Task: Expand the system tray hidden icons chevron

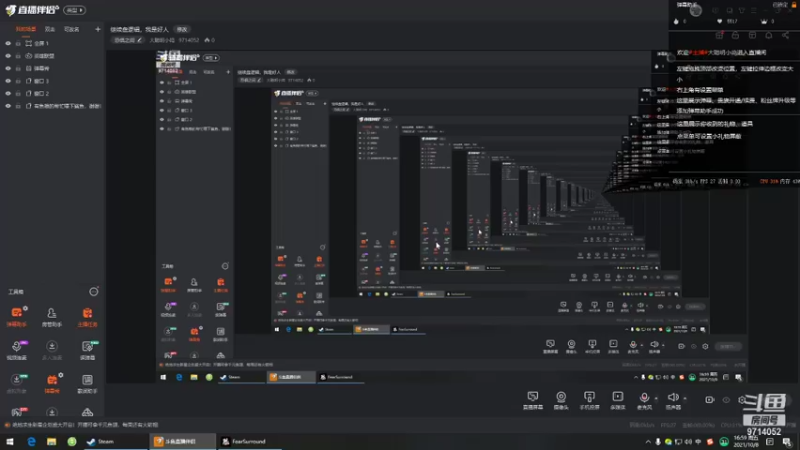Action: coord(648,442)
